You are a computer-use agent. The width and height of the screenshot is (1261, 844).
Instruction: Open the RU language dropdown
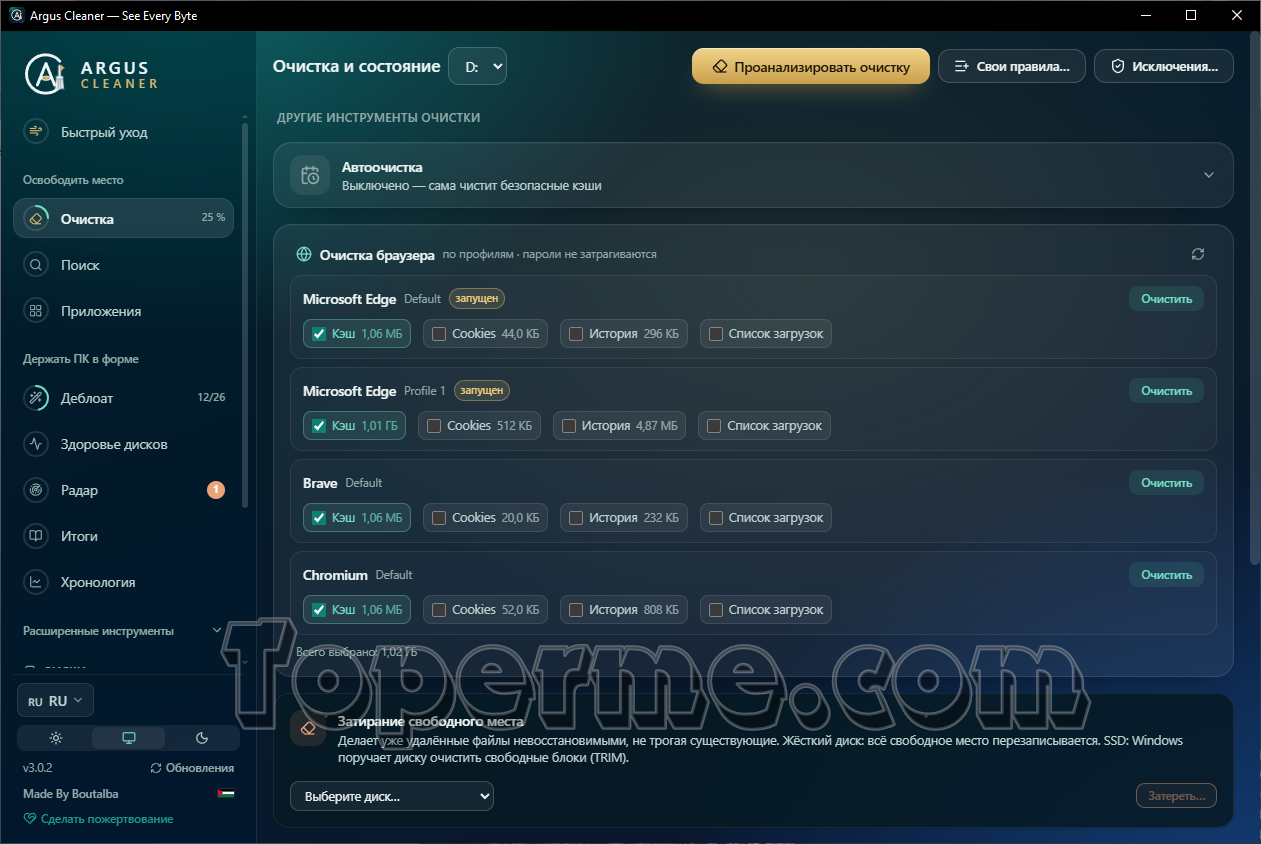tap(56, 701)
